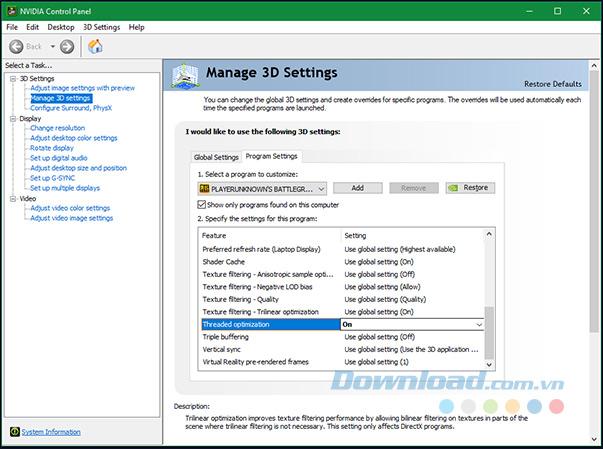Viewport: 603px width, 449px height.
Task: Open the Threaded optimization setting dropdown
Action: [x=479, y=325]
